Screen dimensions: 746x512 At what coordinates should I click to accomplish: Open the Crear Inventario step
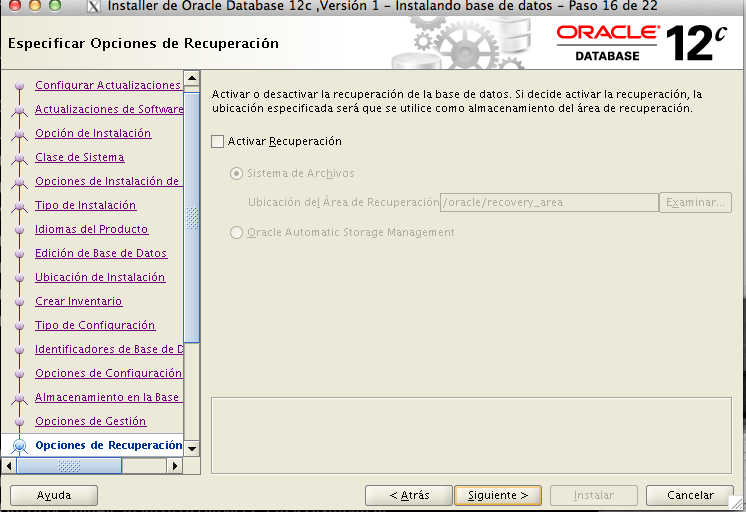79,301
